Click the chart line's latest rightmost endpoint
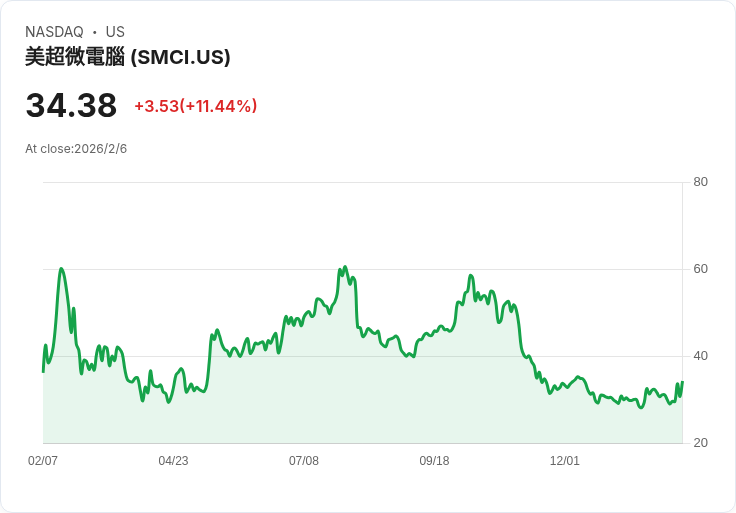Image resolution: width=736 pixels, height=513 pixels. pos(682,382)
